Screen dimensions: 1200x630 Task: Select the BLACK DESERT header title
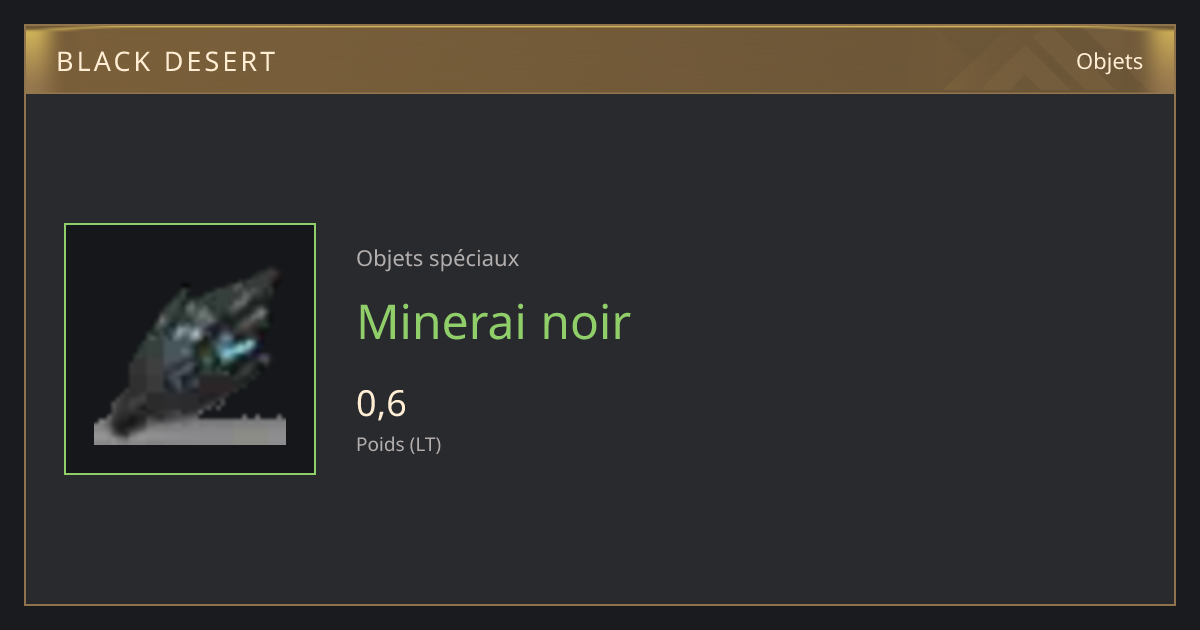pos(166,62)
